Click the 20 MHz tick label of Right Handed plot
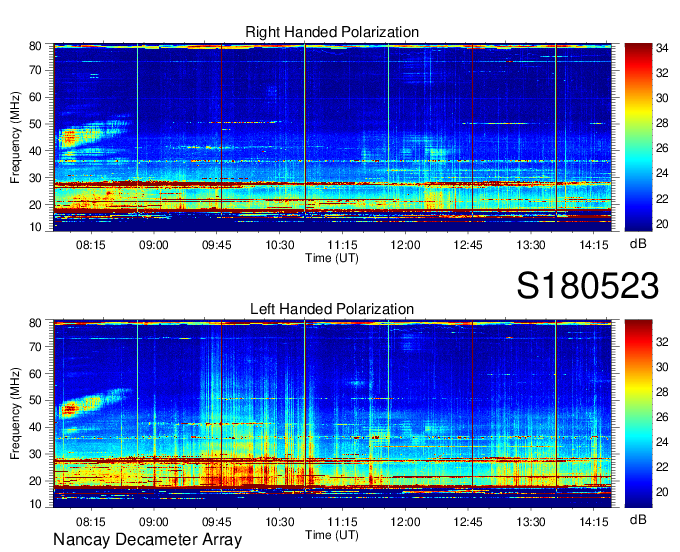 coord(35,205)
